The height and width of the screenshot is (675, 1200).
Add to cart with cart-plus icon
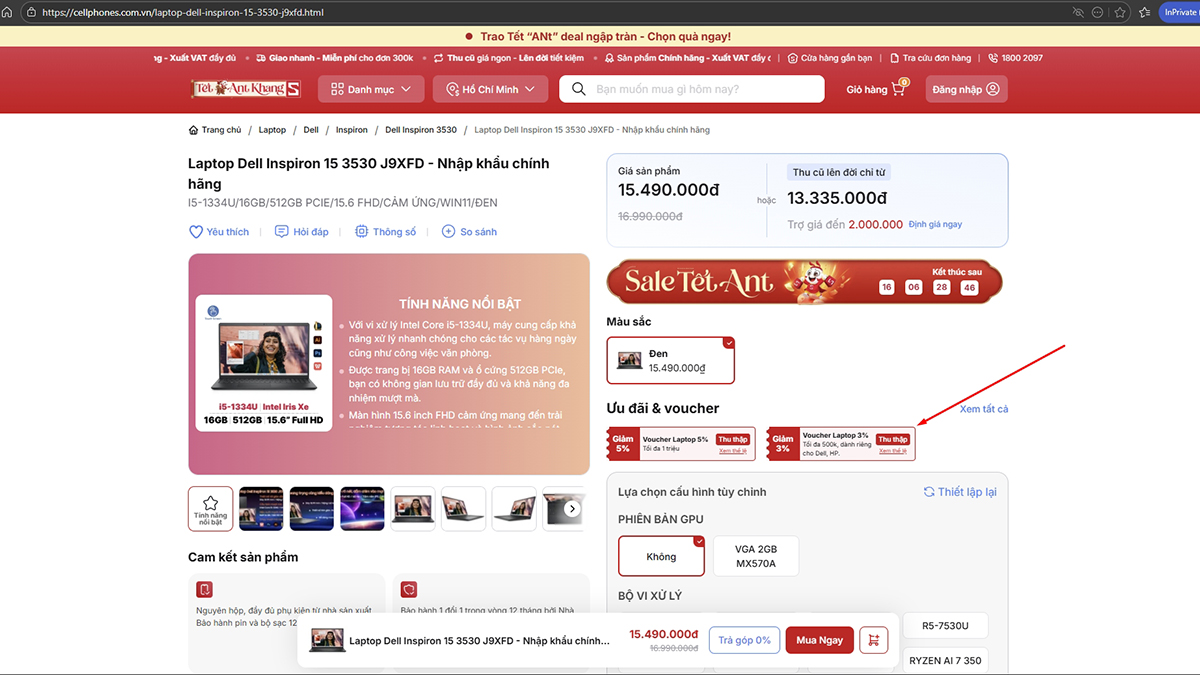coord(873,640)
